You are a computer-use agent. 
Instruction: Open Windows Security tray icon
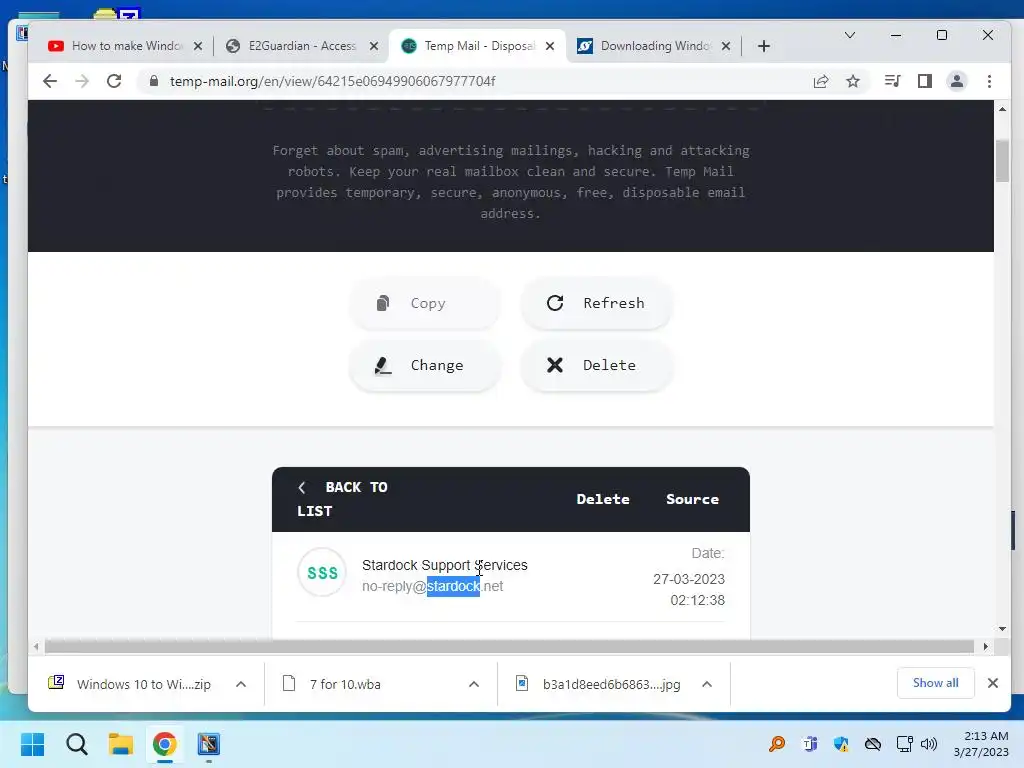point(841,744)
